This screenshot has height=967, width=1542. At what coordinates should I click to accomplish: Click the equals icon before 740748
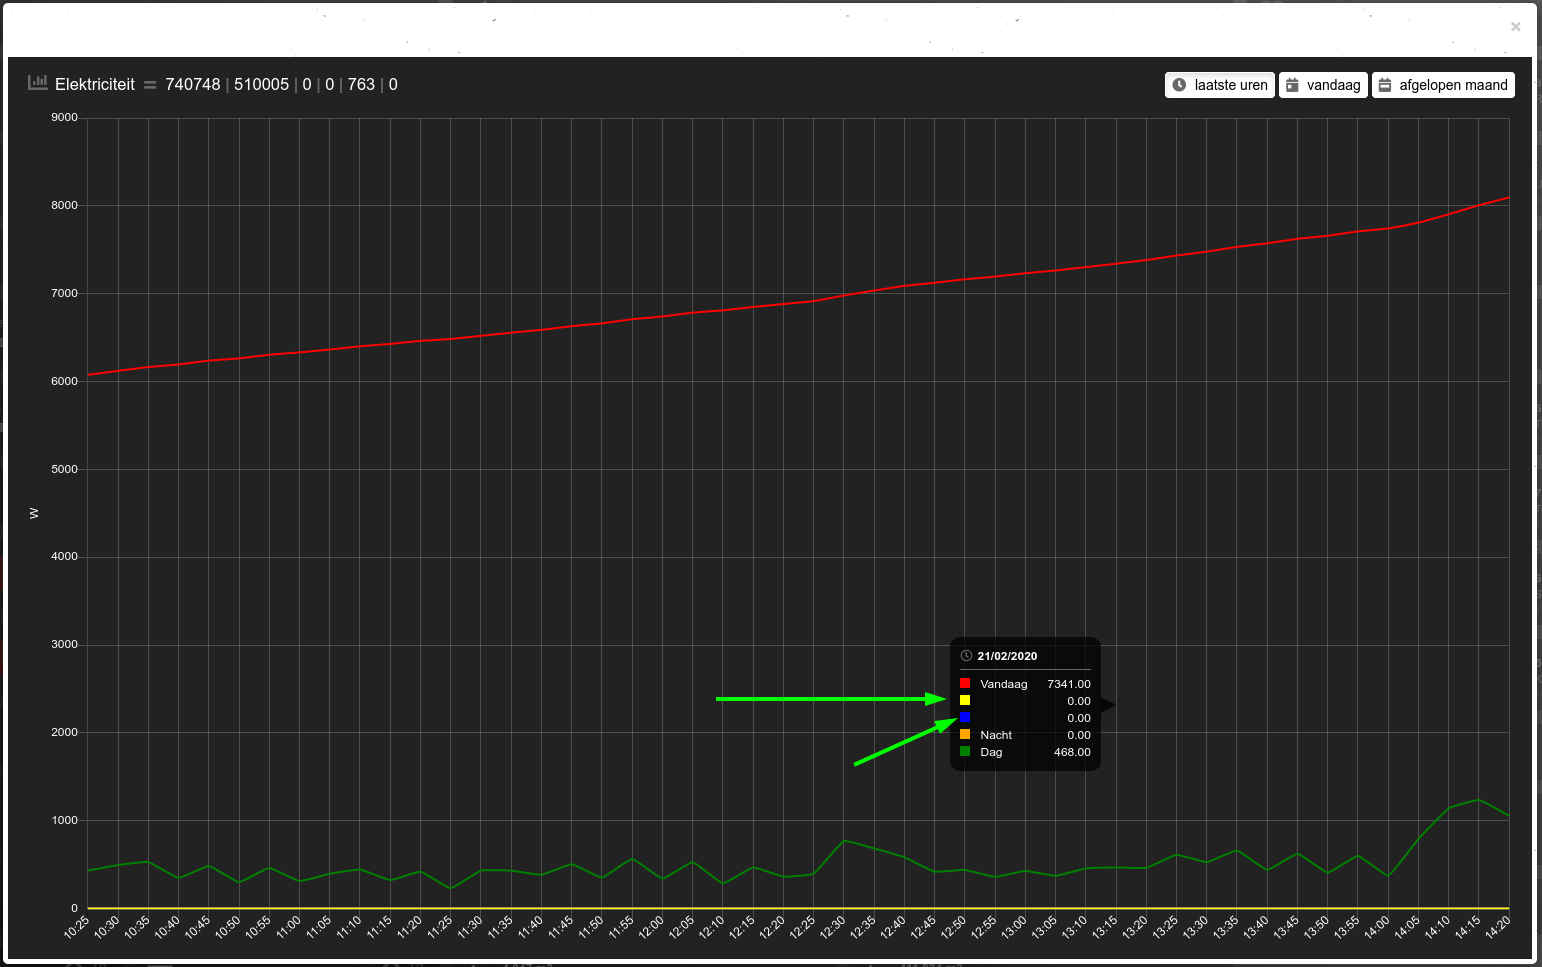click(x=150, y=85)
